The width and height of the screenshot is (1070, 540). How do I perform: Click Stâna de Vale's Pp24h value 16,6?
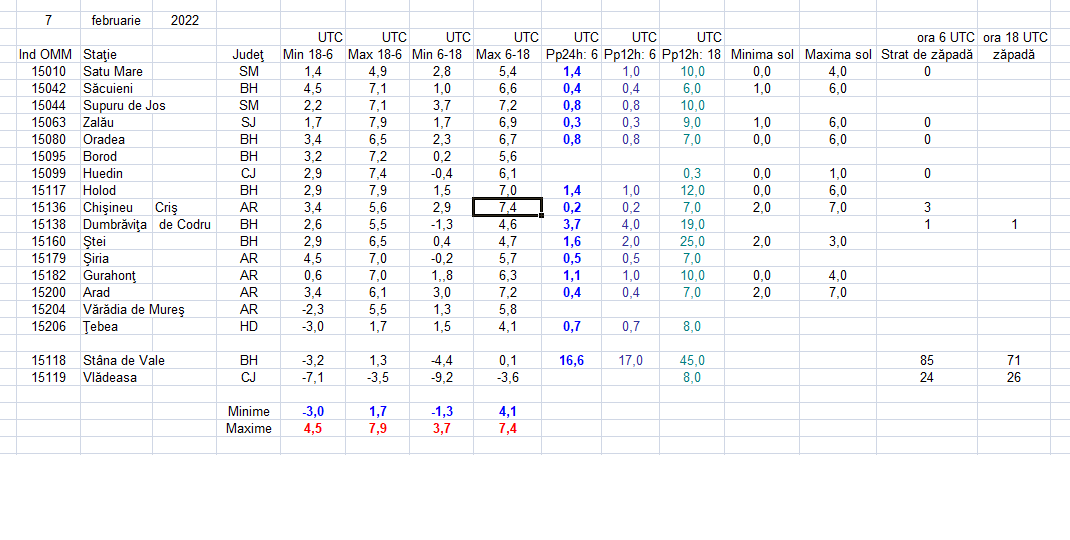pyautogui.click(x=572, y=360)
